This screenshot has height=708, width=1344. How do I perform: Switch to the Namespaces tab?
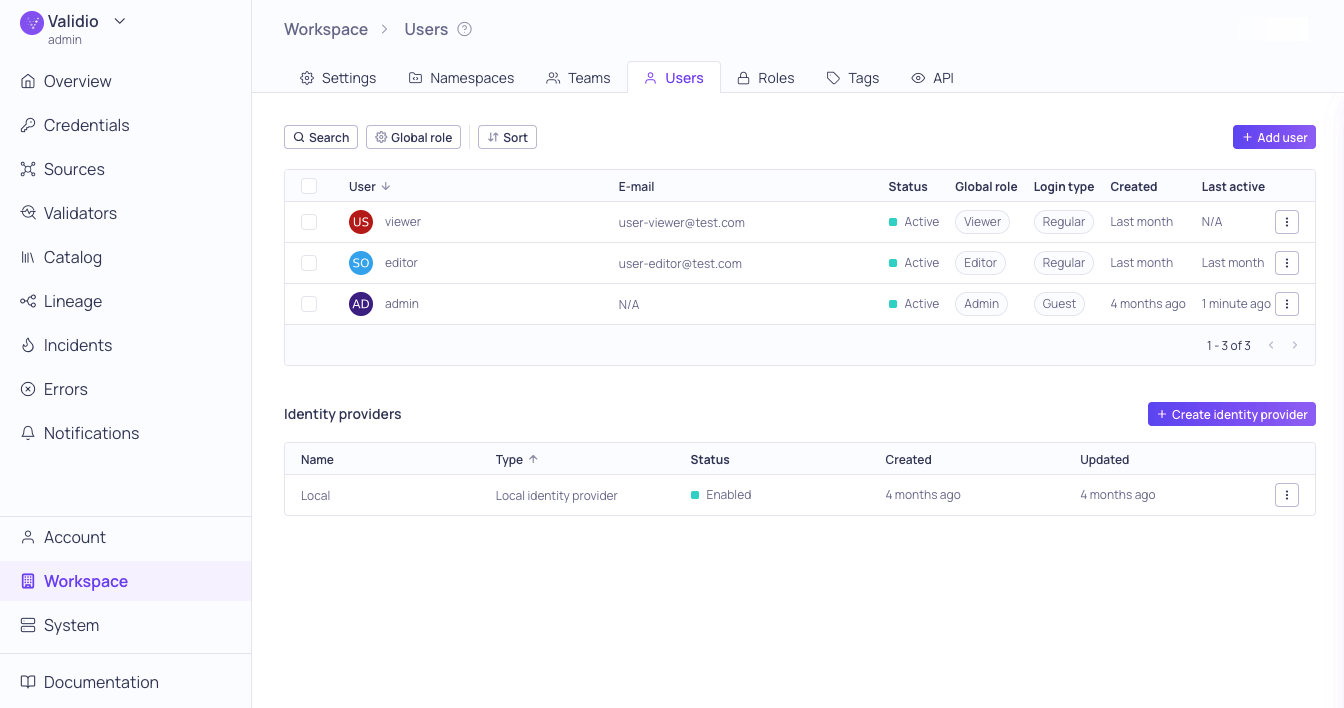point(461,78)
